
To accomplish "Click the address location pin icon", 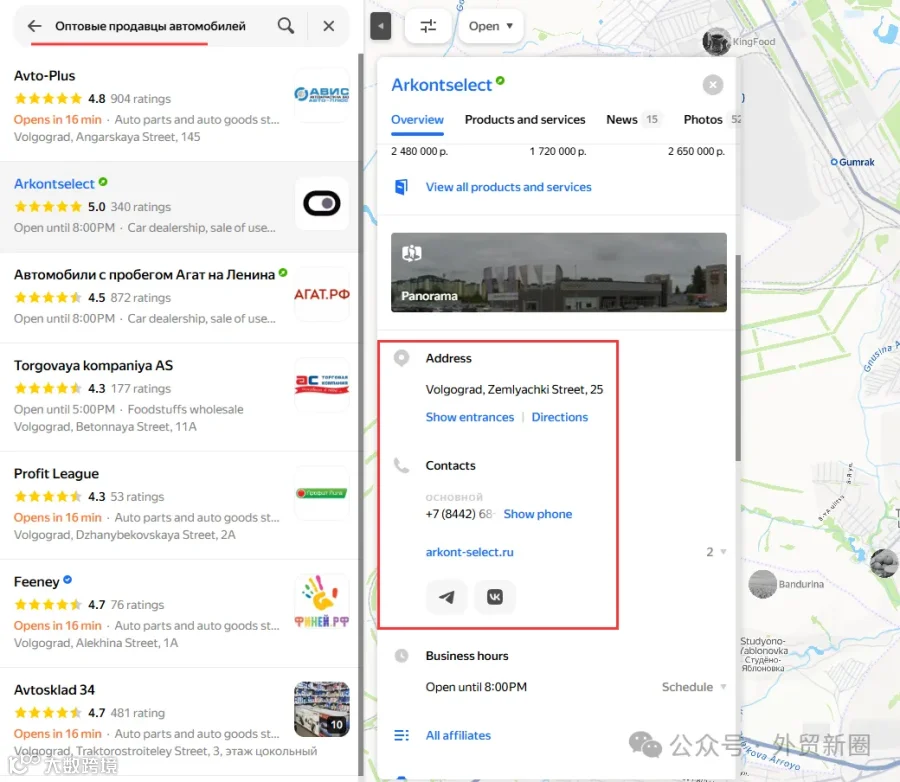I will coord(401,358).
